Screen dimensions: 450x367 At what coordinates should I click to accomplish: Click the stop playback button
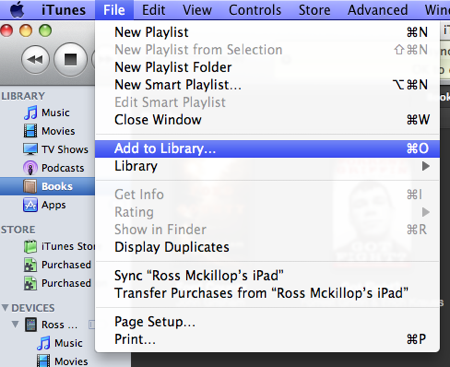click(71, 60)
